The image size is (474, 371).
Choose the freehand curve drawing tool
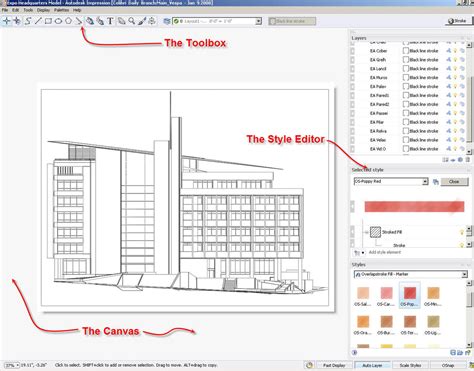click(28, 21)
